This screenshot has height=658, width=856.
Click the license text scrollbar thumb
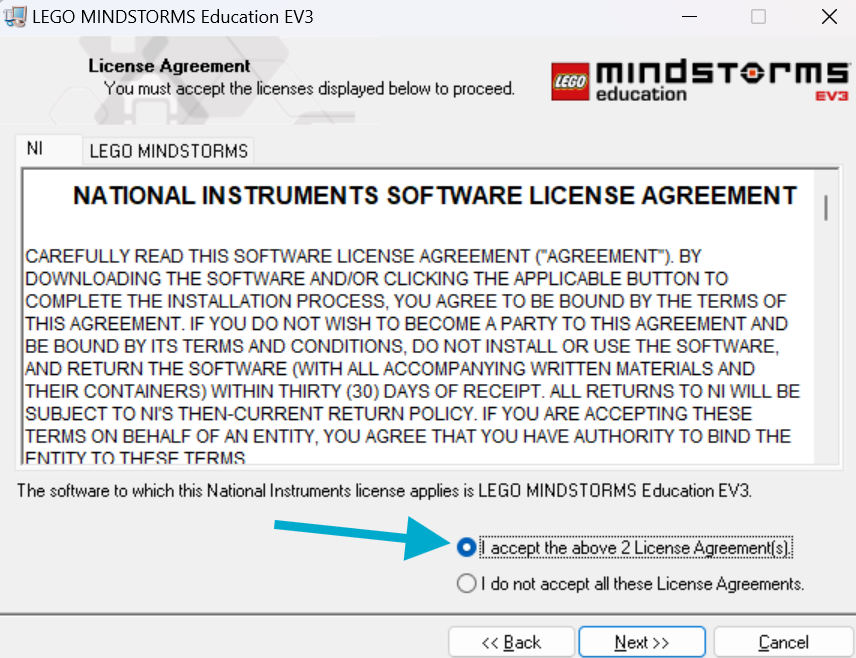coord(826,208)
